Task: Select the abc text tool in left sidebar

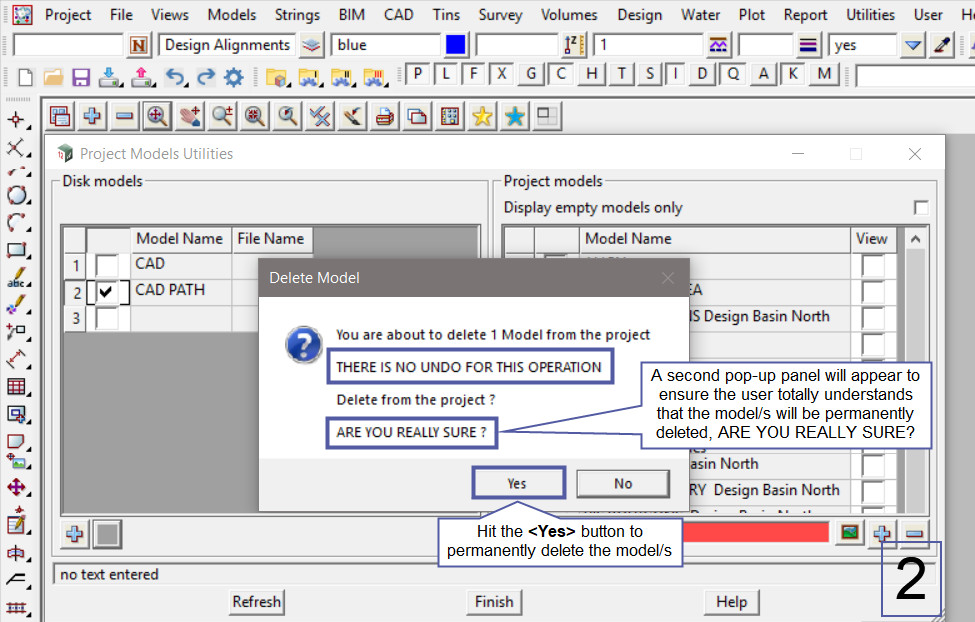Action: [x=17, y=277]
